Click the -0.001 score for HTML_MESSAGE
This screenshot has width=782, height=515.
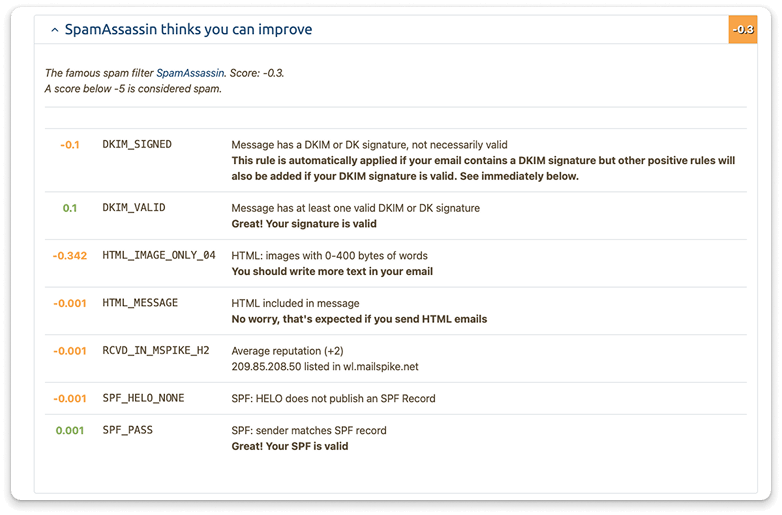70,303
